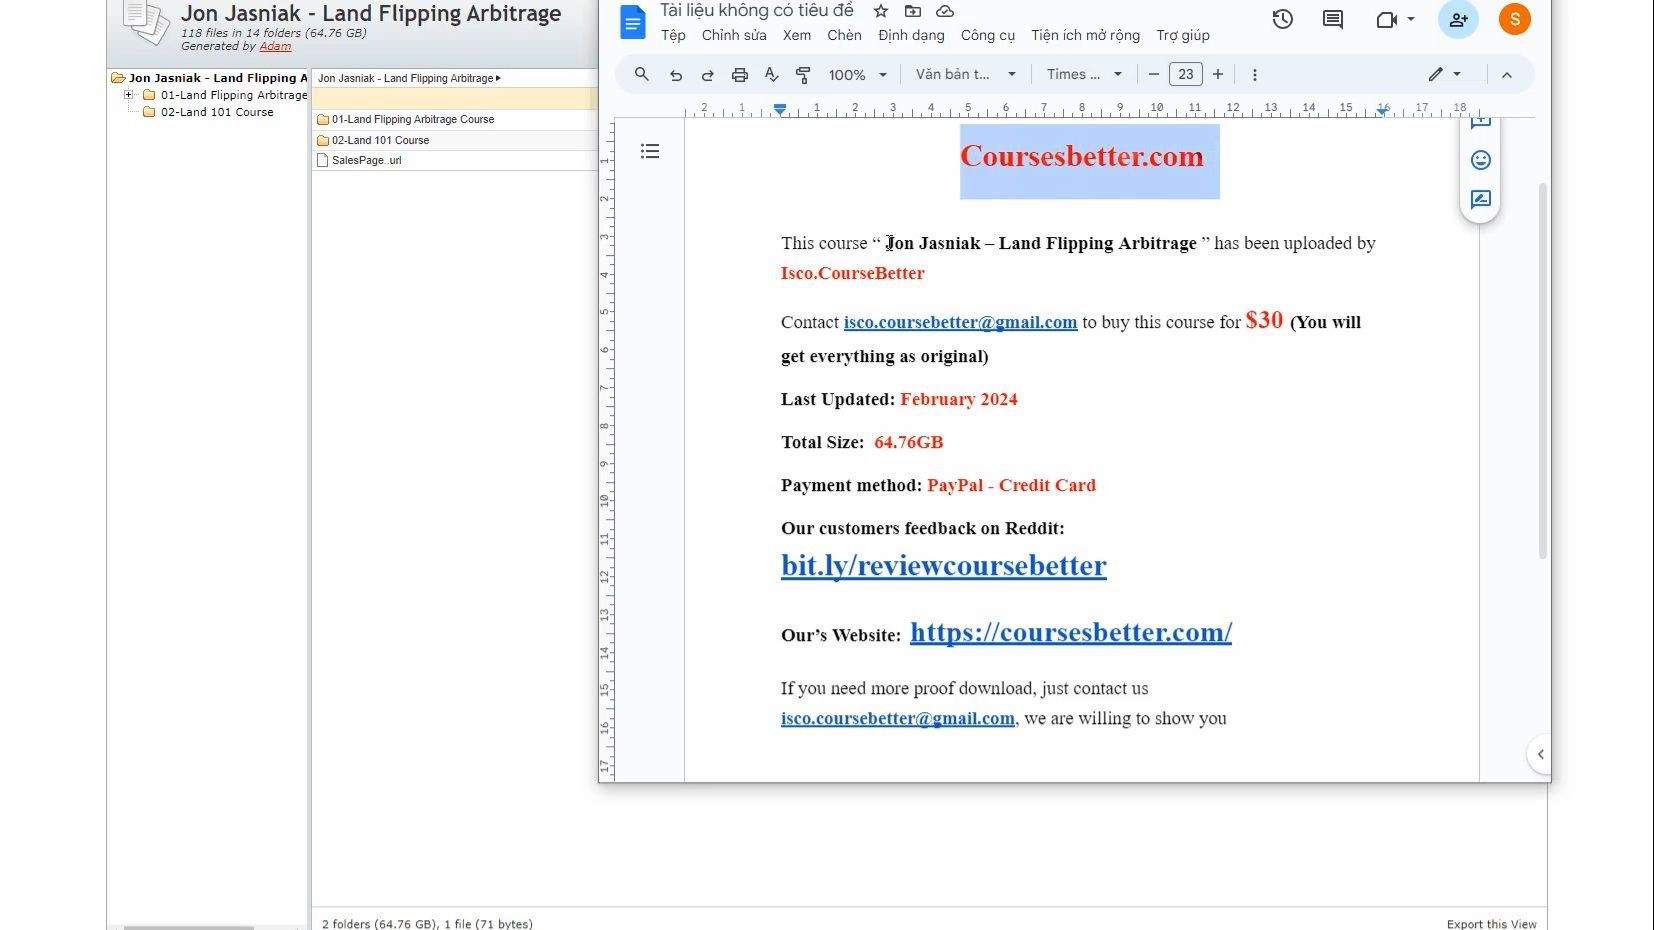Expand 01-Land Flipping Arbitrage tree node

click(128, 95)
